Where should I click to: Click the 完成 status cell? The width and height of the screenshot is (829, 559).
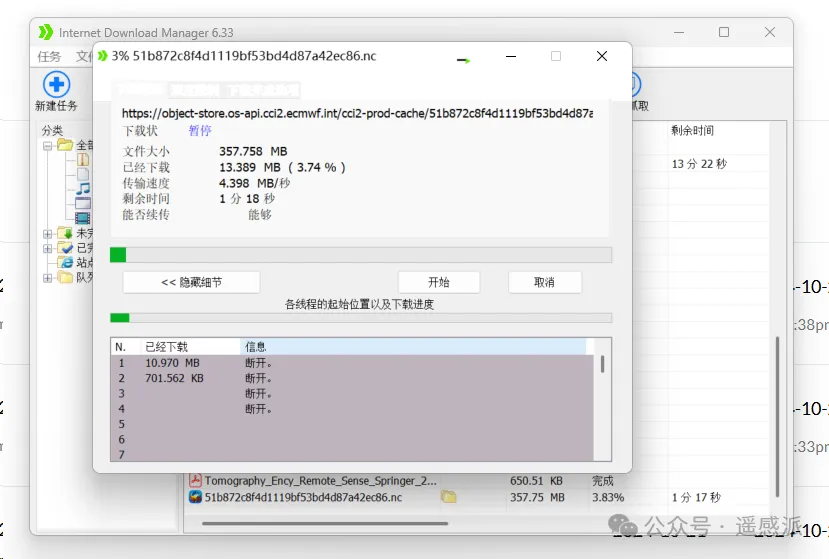(x=603, y=481)
